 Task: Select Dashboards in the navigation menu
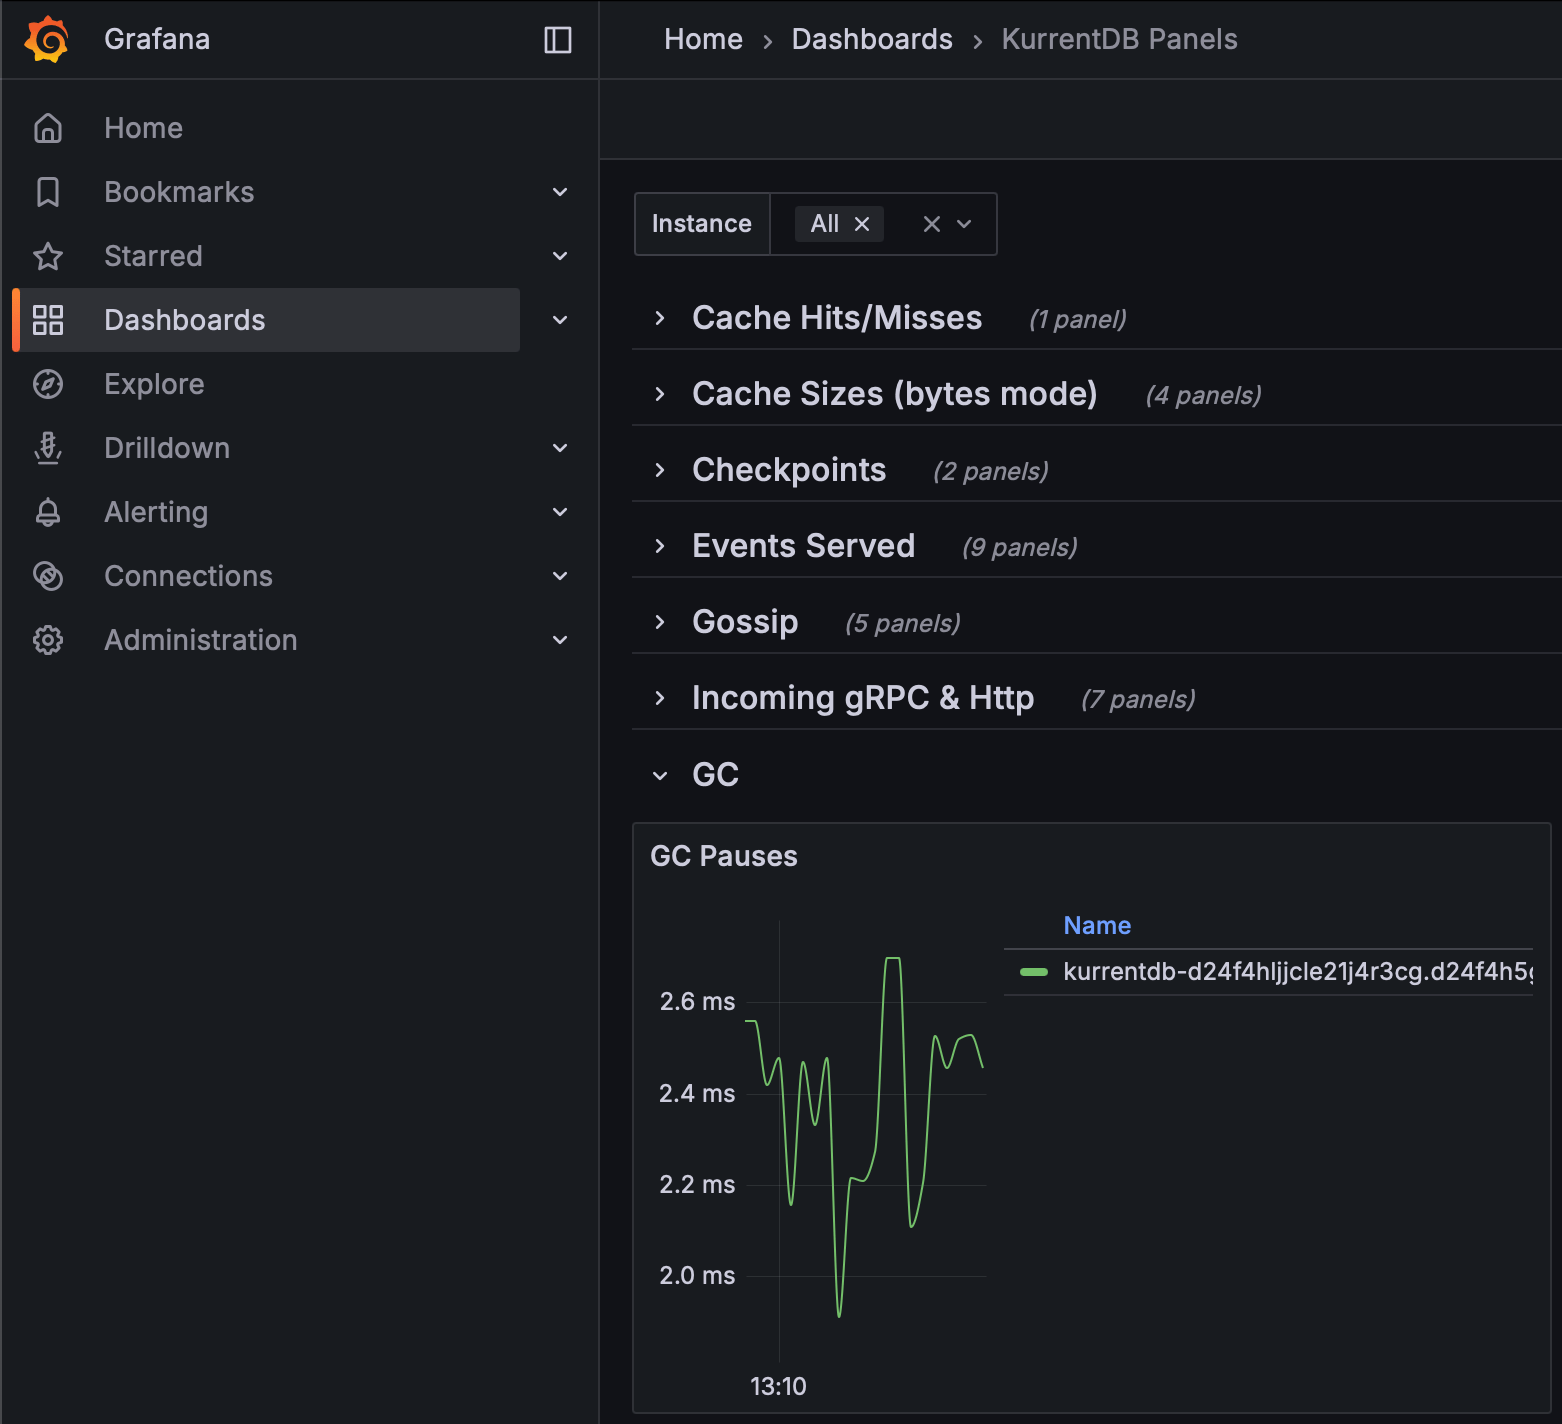click(185, 320)
